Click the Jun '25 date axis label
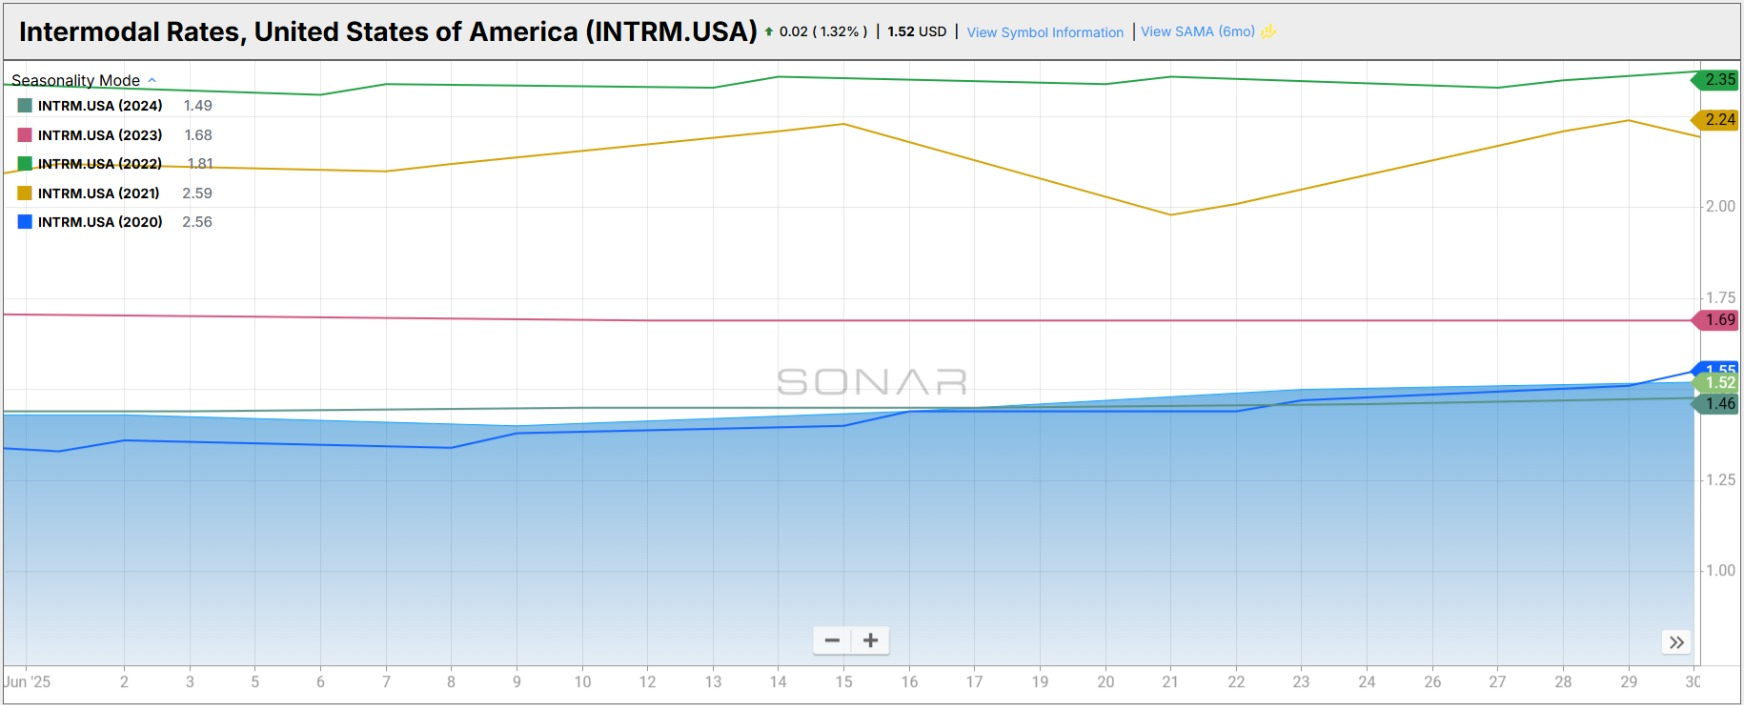Image resolution: width=1744 pixels, height=705 pixels. [x=28, y=682]
